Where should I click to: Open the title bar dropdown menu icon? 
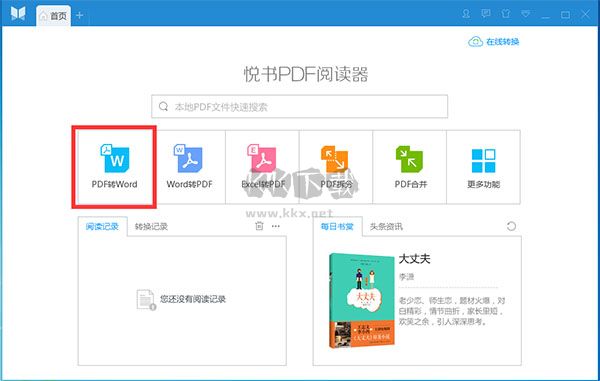click(x=526, y=14)
